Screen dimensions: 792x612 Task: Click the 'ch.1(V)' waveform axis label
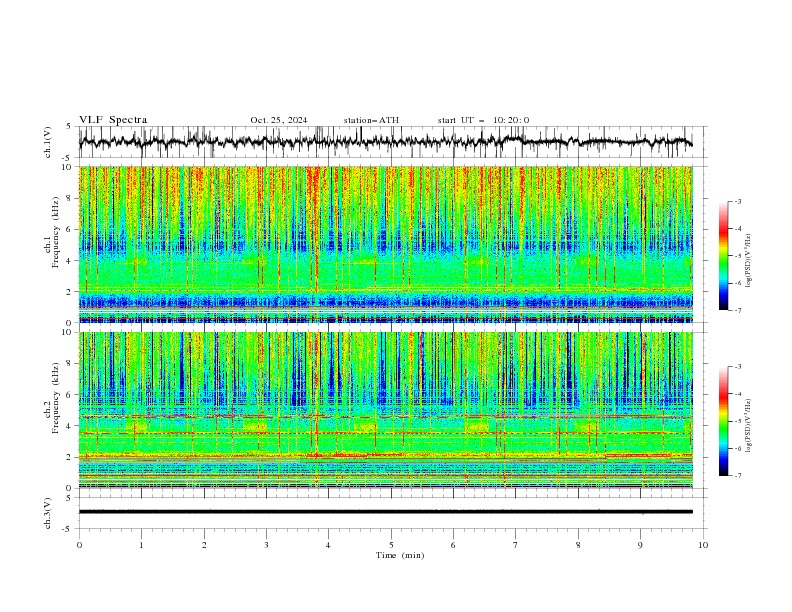(48, 142)
